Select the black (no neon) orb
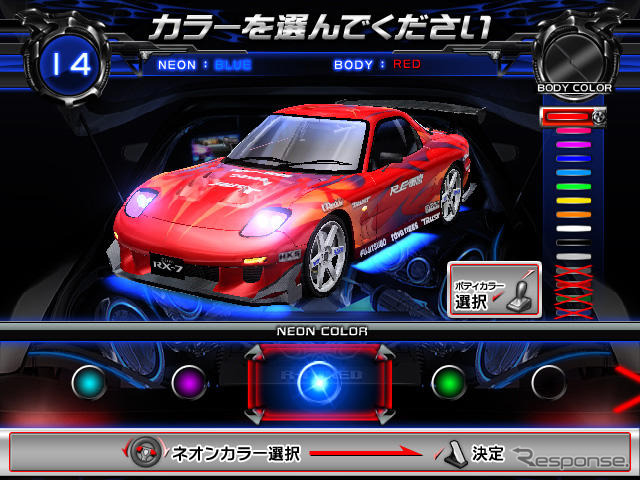 coord(549,382)
